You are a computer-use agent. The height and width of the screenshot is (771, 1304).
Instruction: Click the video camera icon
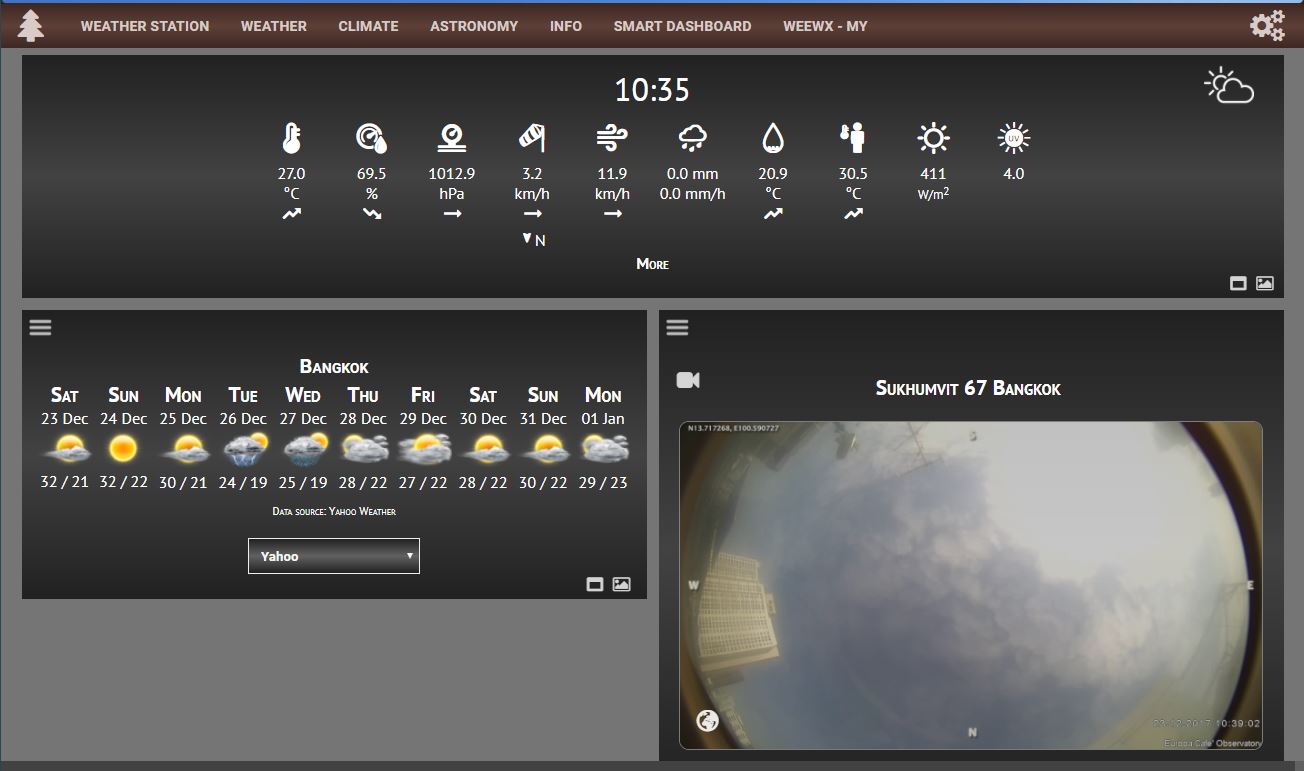[x=688, y=380]
